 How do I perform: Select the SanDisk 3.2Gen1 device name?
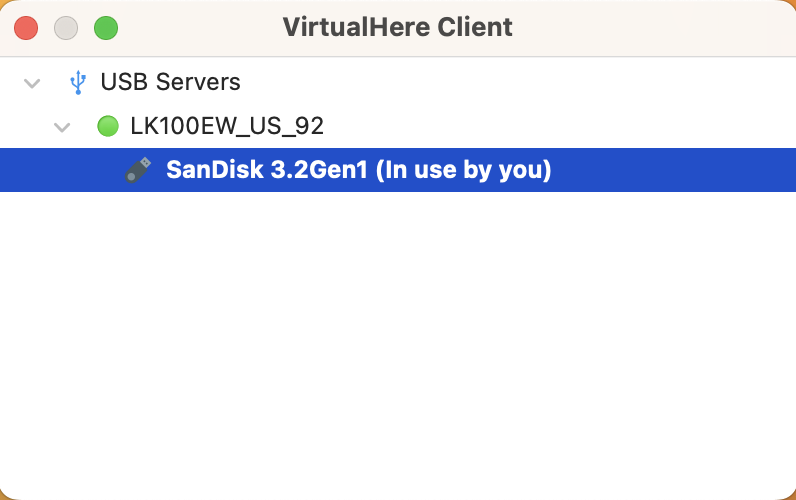click(268, 170)
